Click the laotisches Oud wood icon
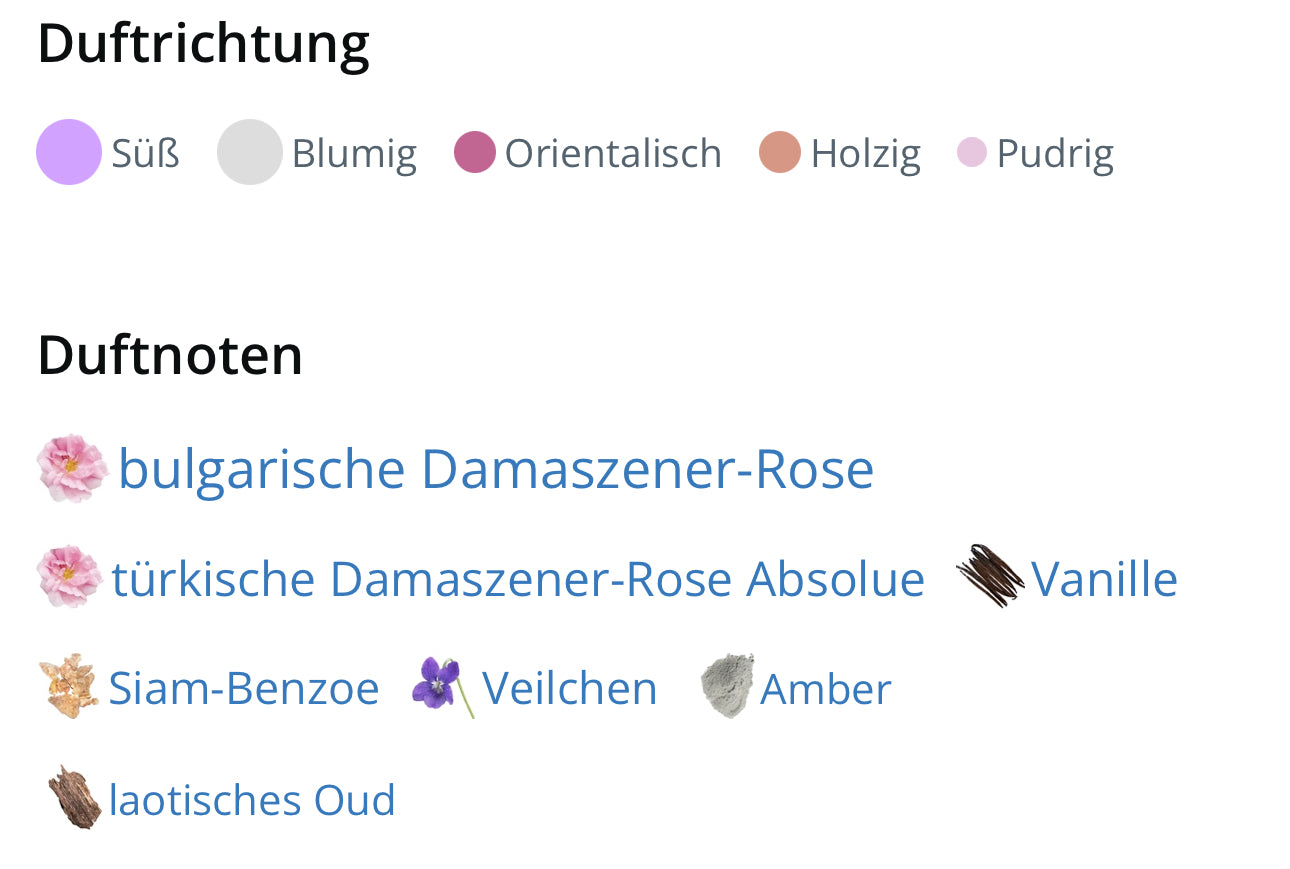Screen dimensions: 1290x869 coord(75,797)
